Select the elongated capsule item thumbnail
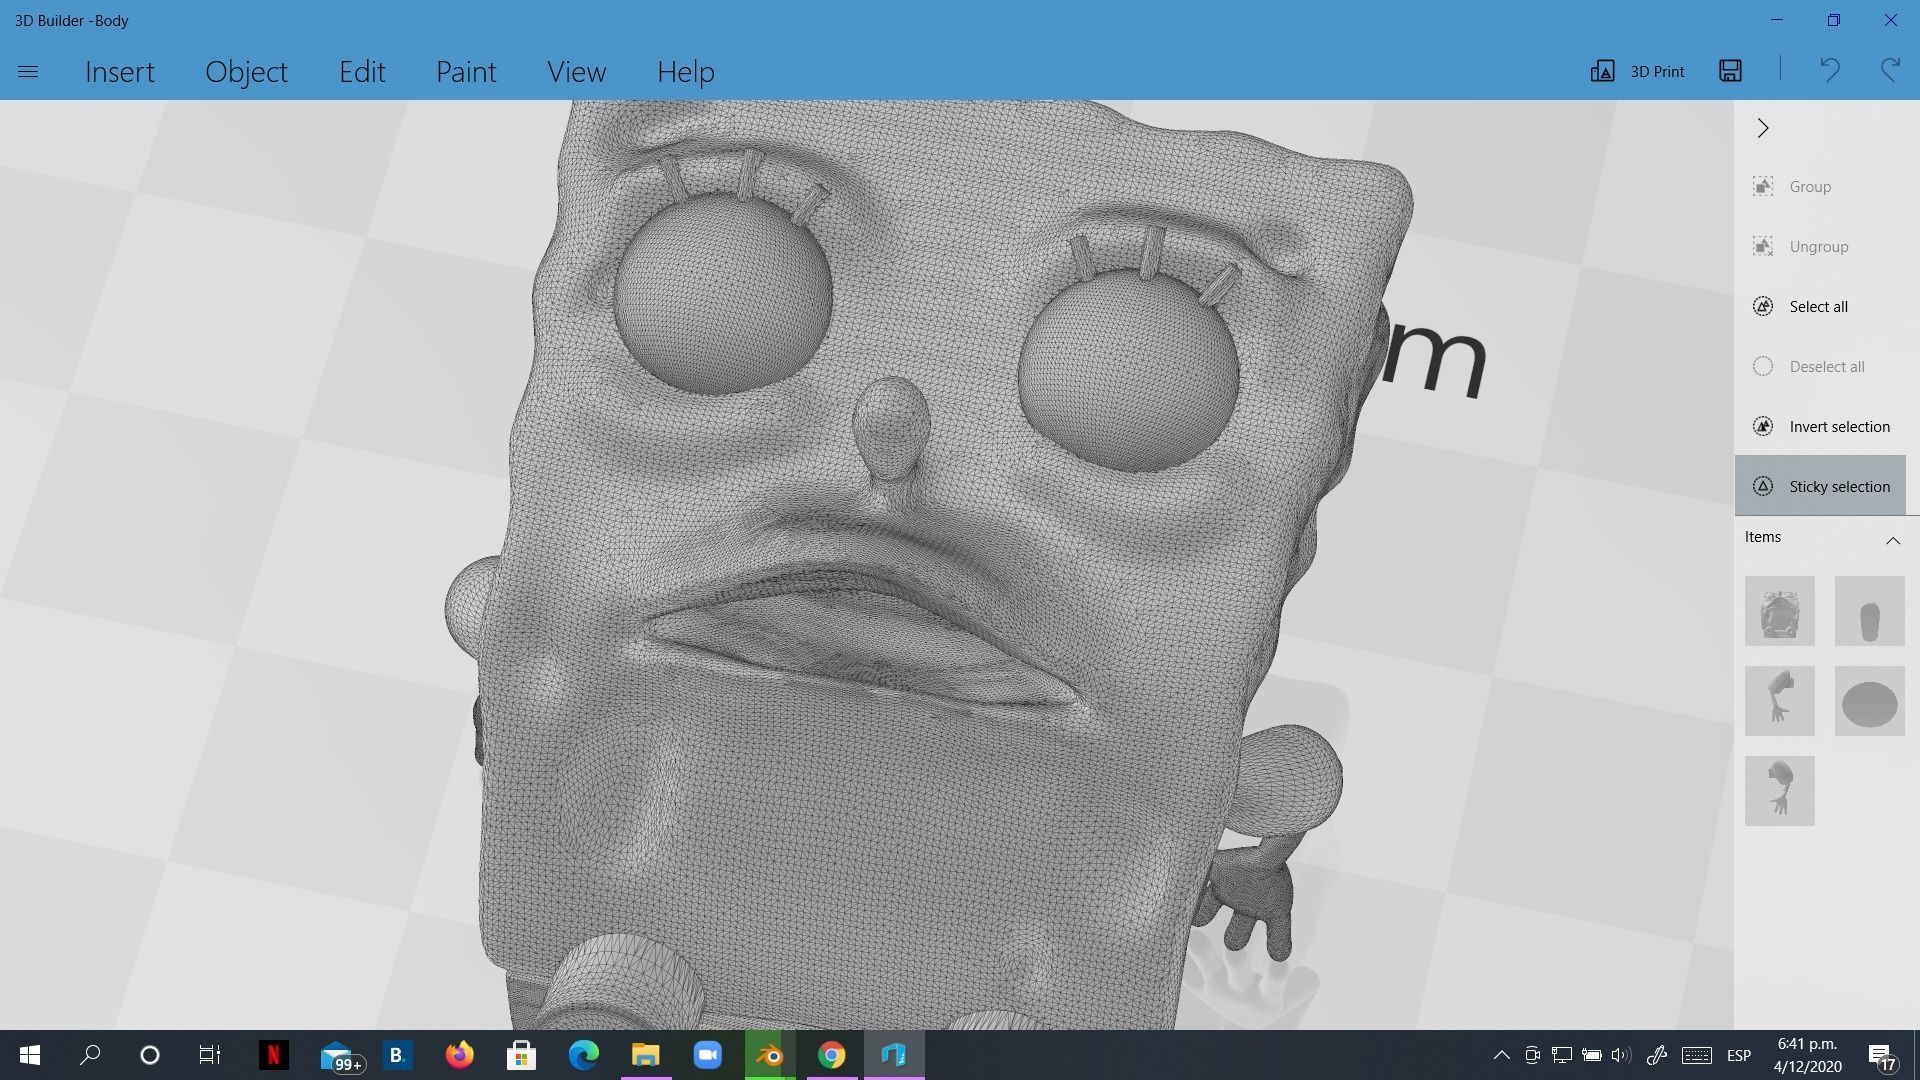 pos(1870,611)
